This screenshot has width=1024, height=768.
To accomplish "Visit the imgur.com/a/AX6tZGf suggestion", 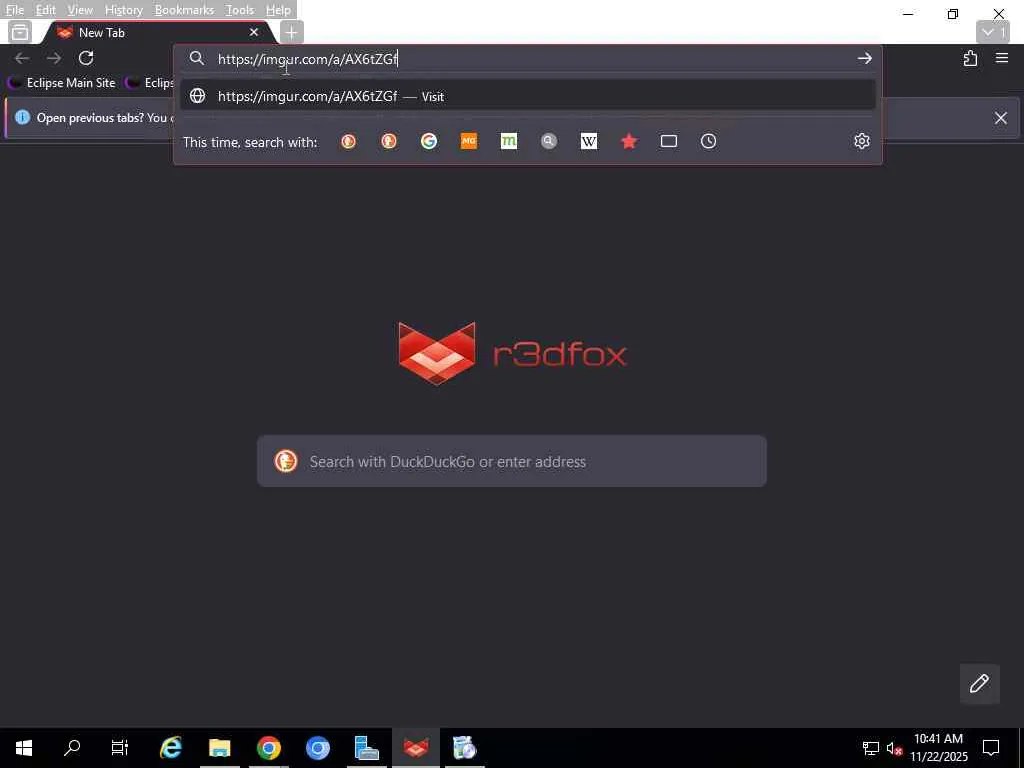I will coord(528,96).
